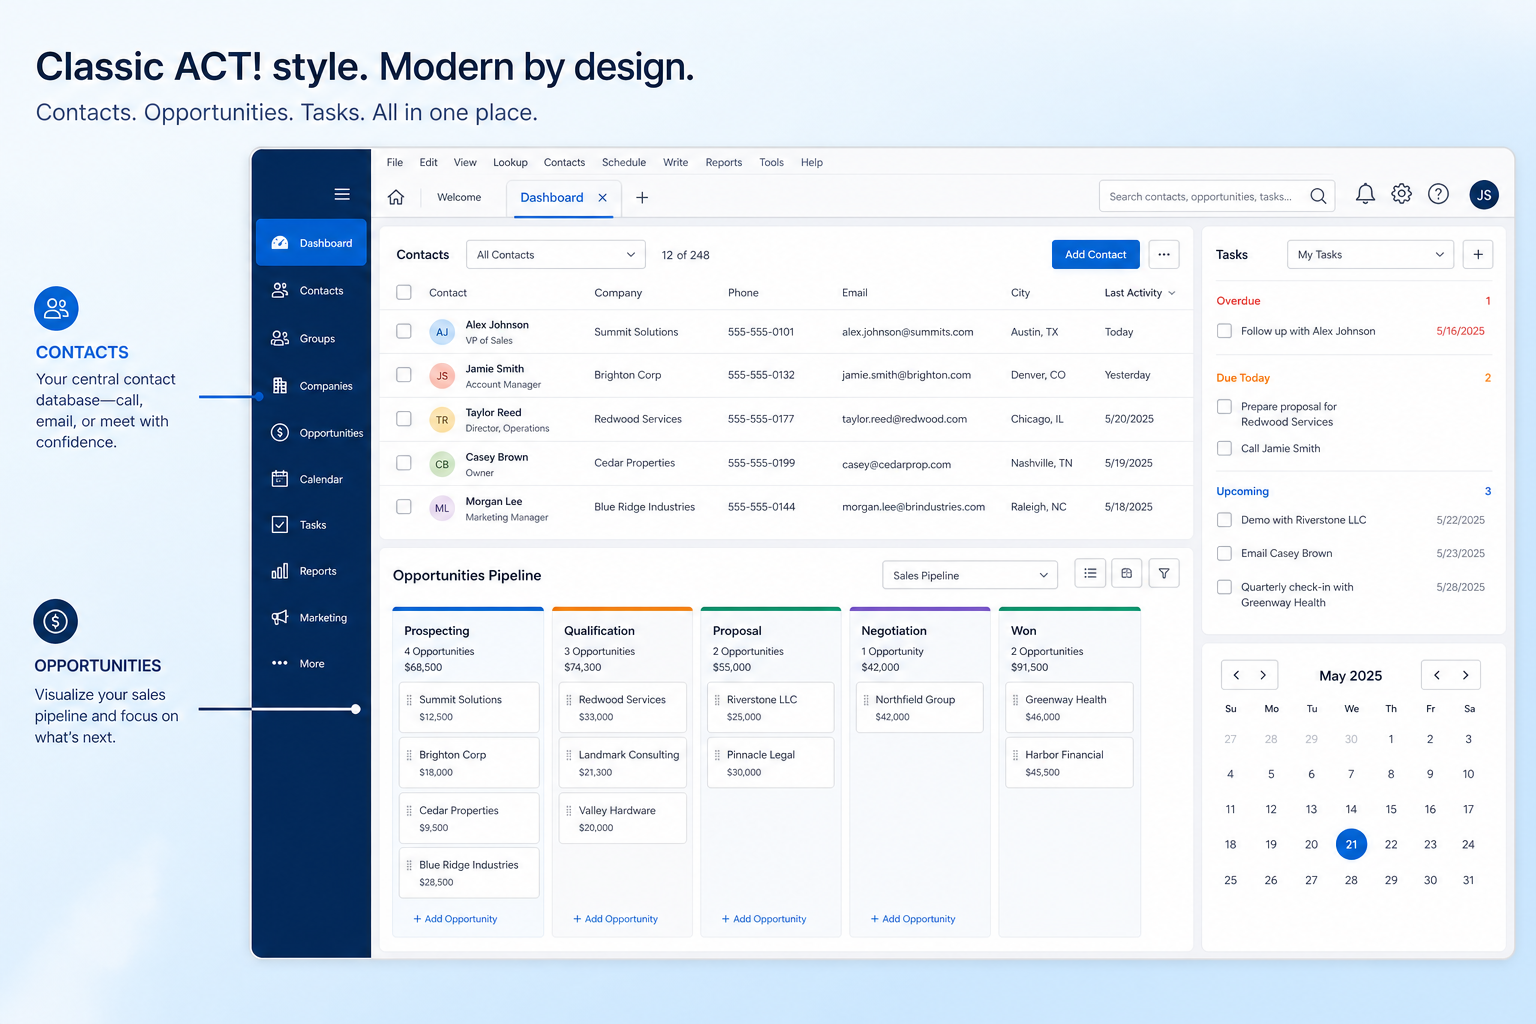Open the Tools menu
Screen dimensions: 1536x1024
pyautogui.click(x=771, y=162)
